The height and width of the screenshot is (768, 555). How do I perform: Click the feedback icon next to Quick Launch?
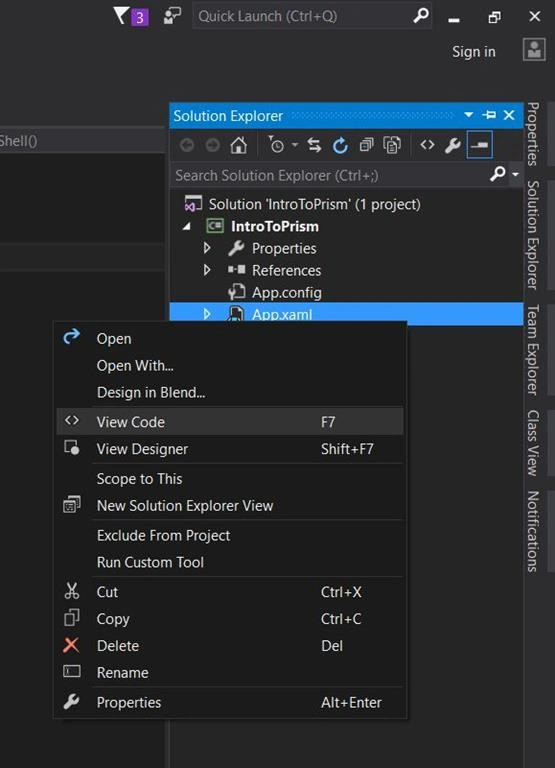tap(172, 16)
